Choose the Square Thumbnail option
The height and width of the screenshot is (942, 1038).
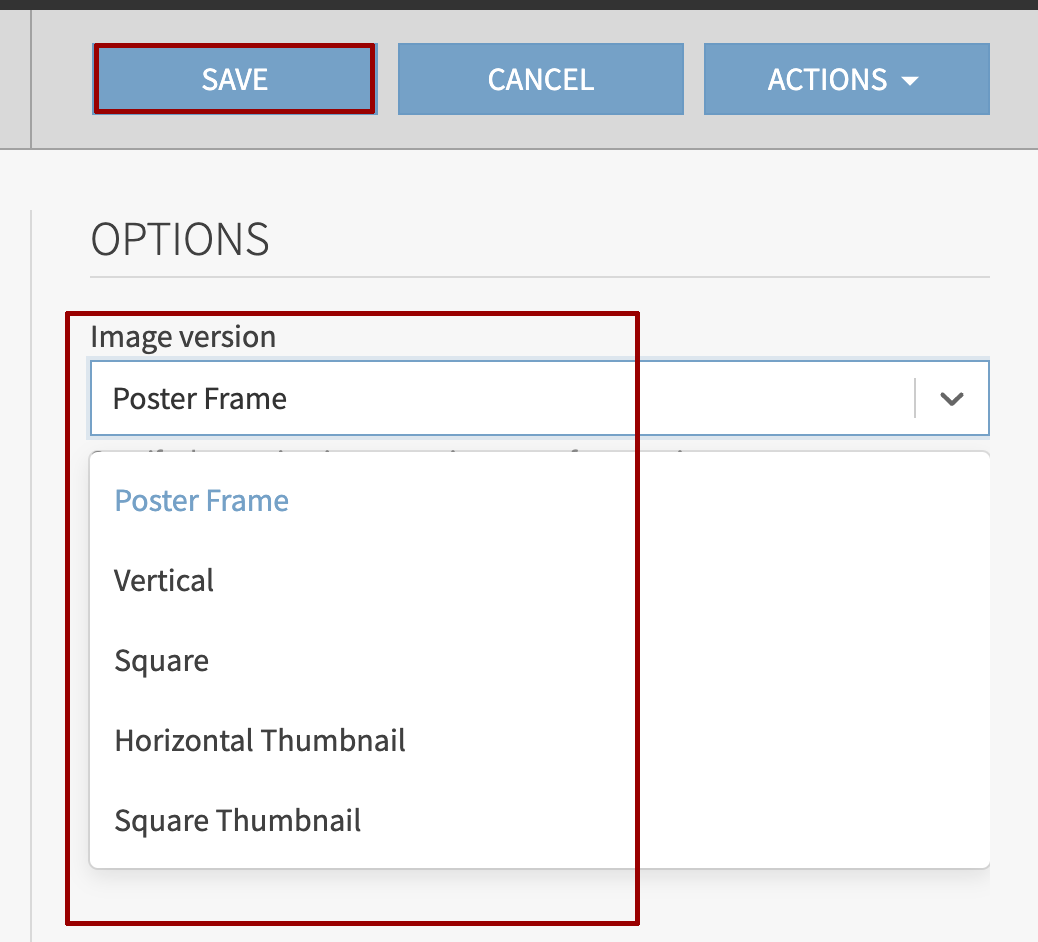(238, 821)
